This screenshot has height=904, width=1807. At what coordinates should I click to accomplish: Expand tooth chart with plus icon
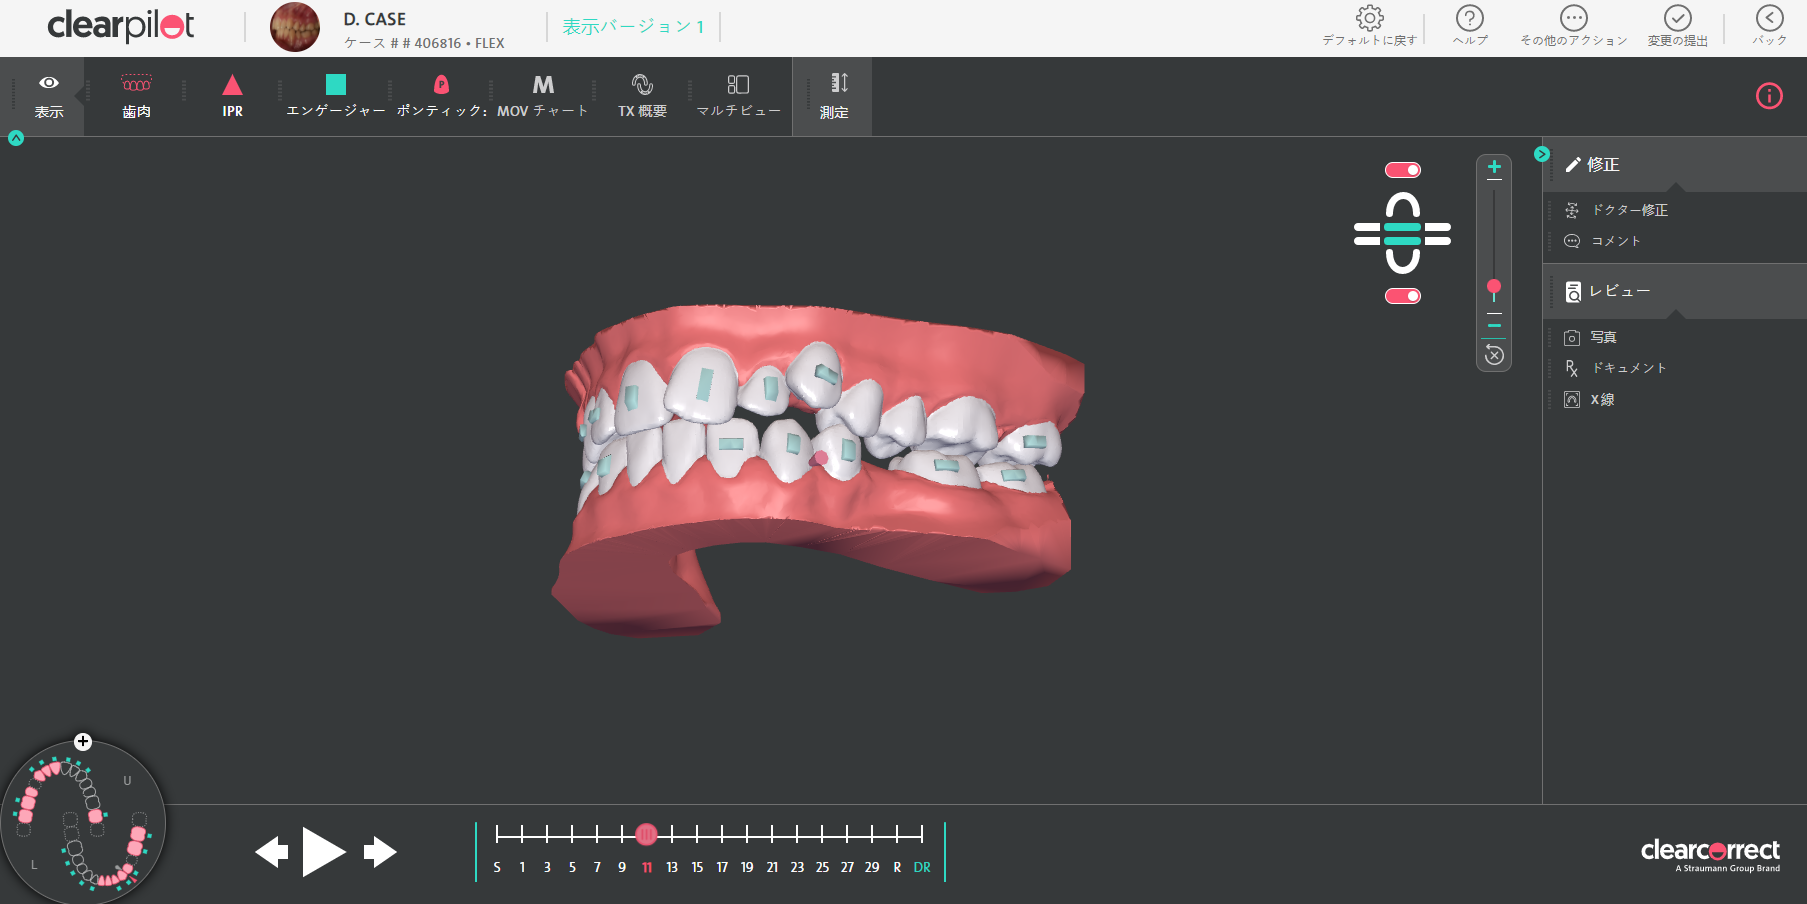[x=83, y=742]
